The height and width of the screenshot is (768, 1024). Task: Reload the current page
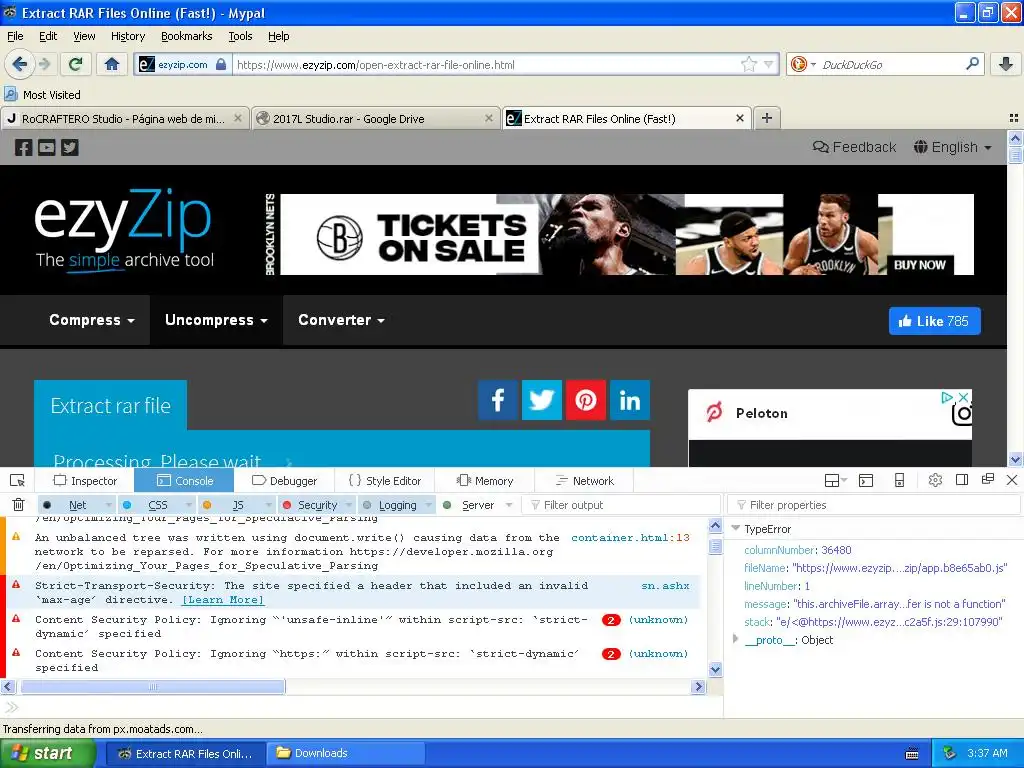pos(76,64)
